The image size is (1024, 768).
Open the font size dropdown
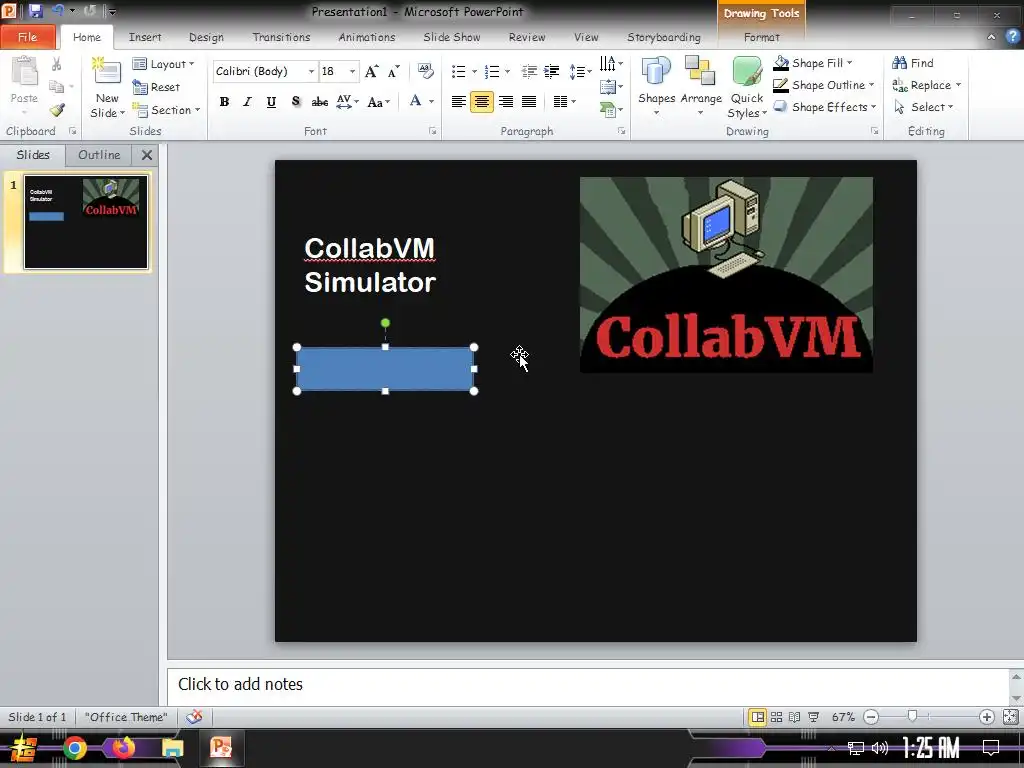(x=352, y=71)
